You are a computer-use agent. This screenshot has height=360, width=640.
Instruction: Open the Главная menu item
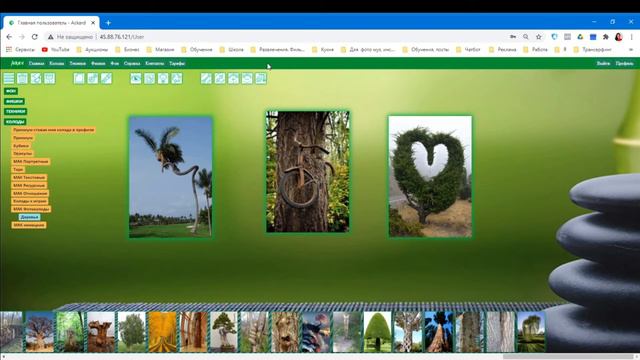[36, 64]
